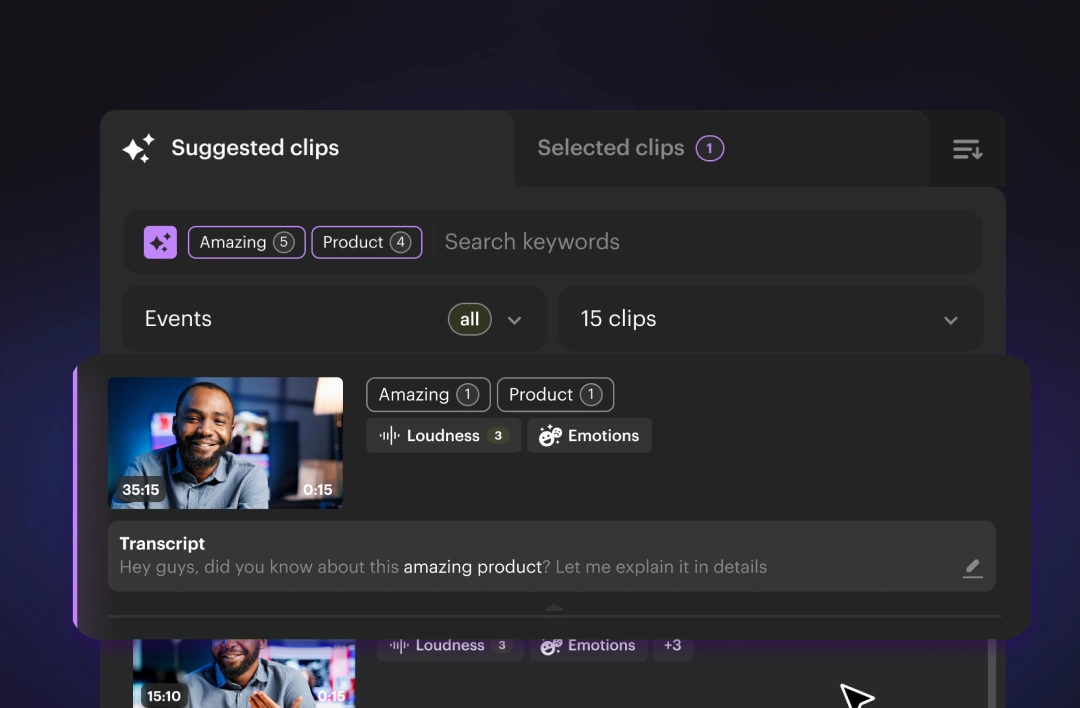The height and width of the screenshot is (708, 1080).
Task: Click the sort order icon
Action: tap(967, 149)
